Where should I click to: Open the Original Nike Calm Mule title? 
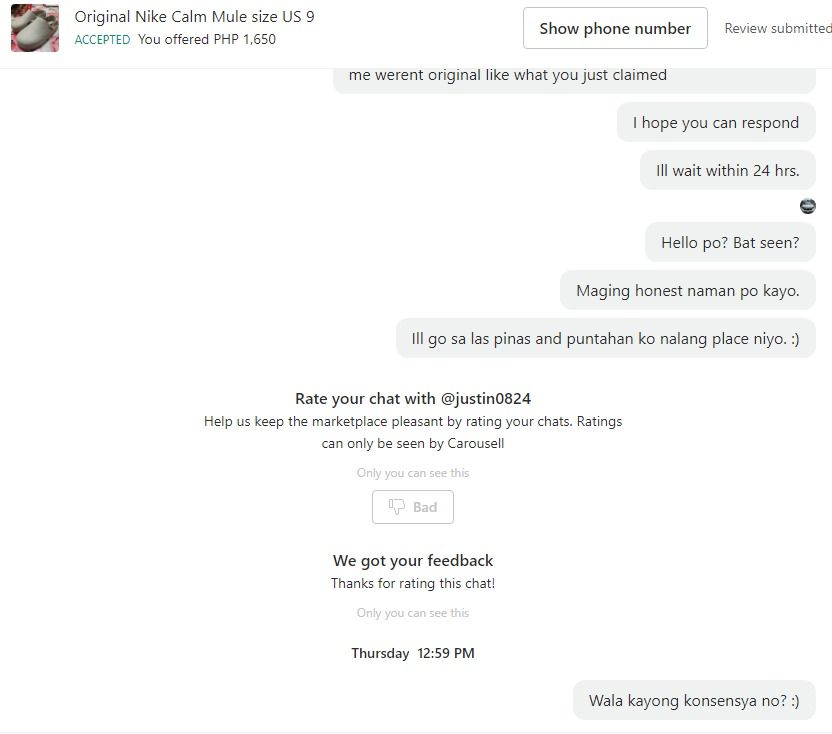pos(194,16)
